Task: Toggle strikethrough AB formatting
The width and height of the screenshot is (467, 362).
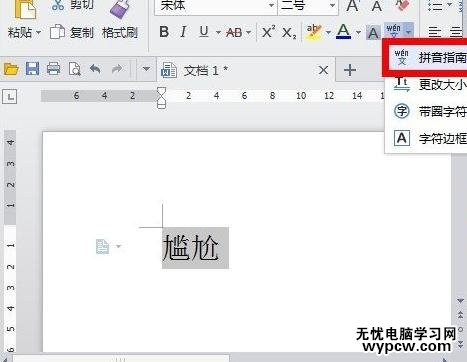Action: pos(234,33)
